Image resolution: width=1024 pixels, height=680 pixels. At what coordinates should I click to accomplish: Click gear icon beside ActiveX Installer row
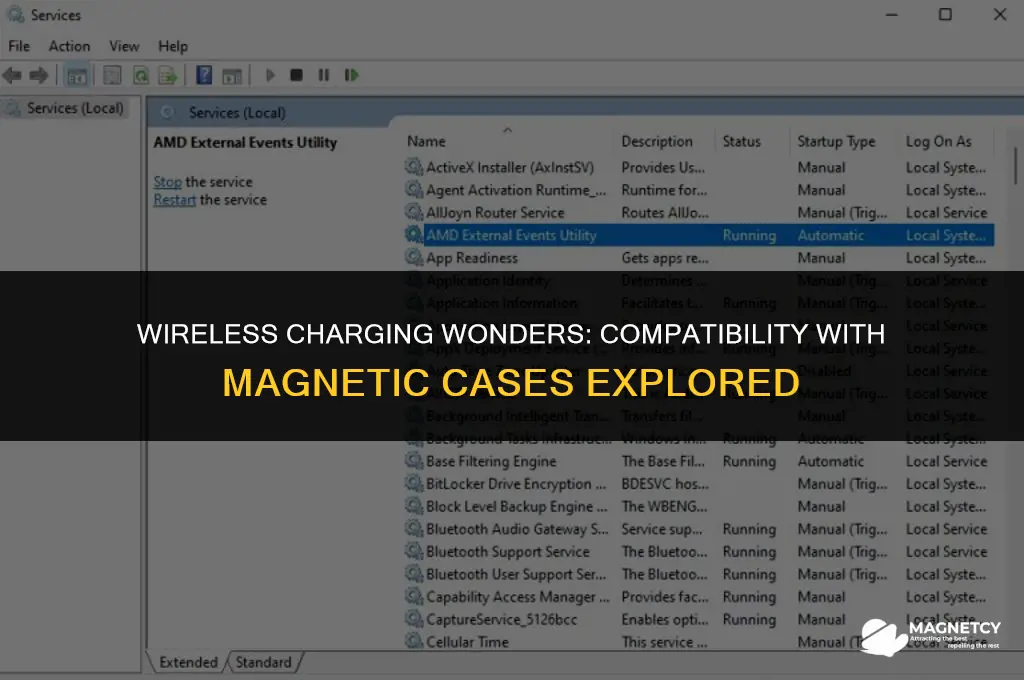click(413, 167)
